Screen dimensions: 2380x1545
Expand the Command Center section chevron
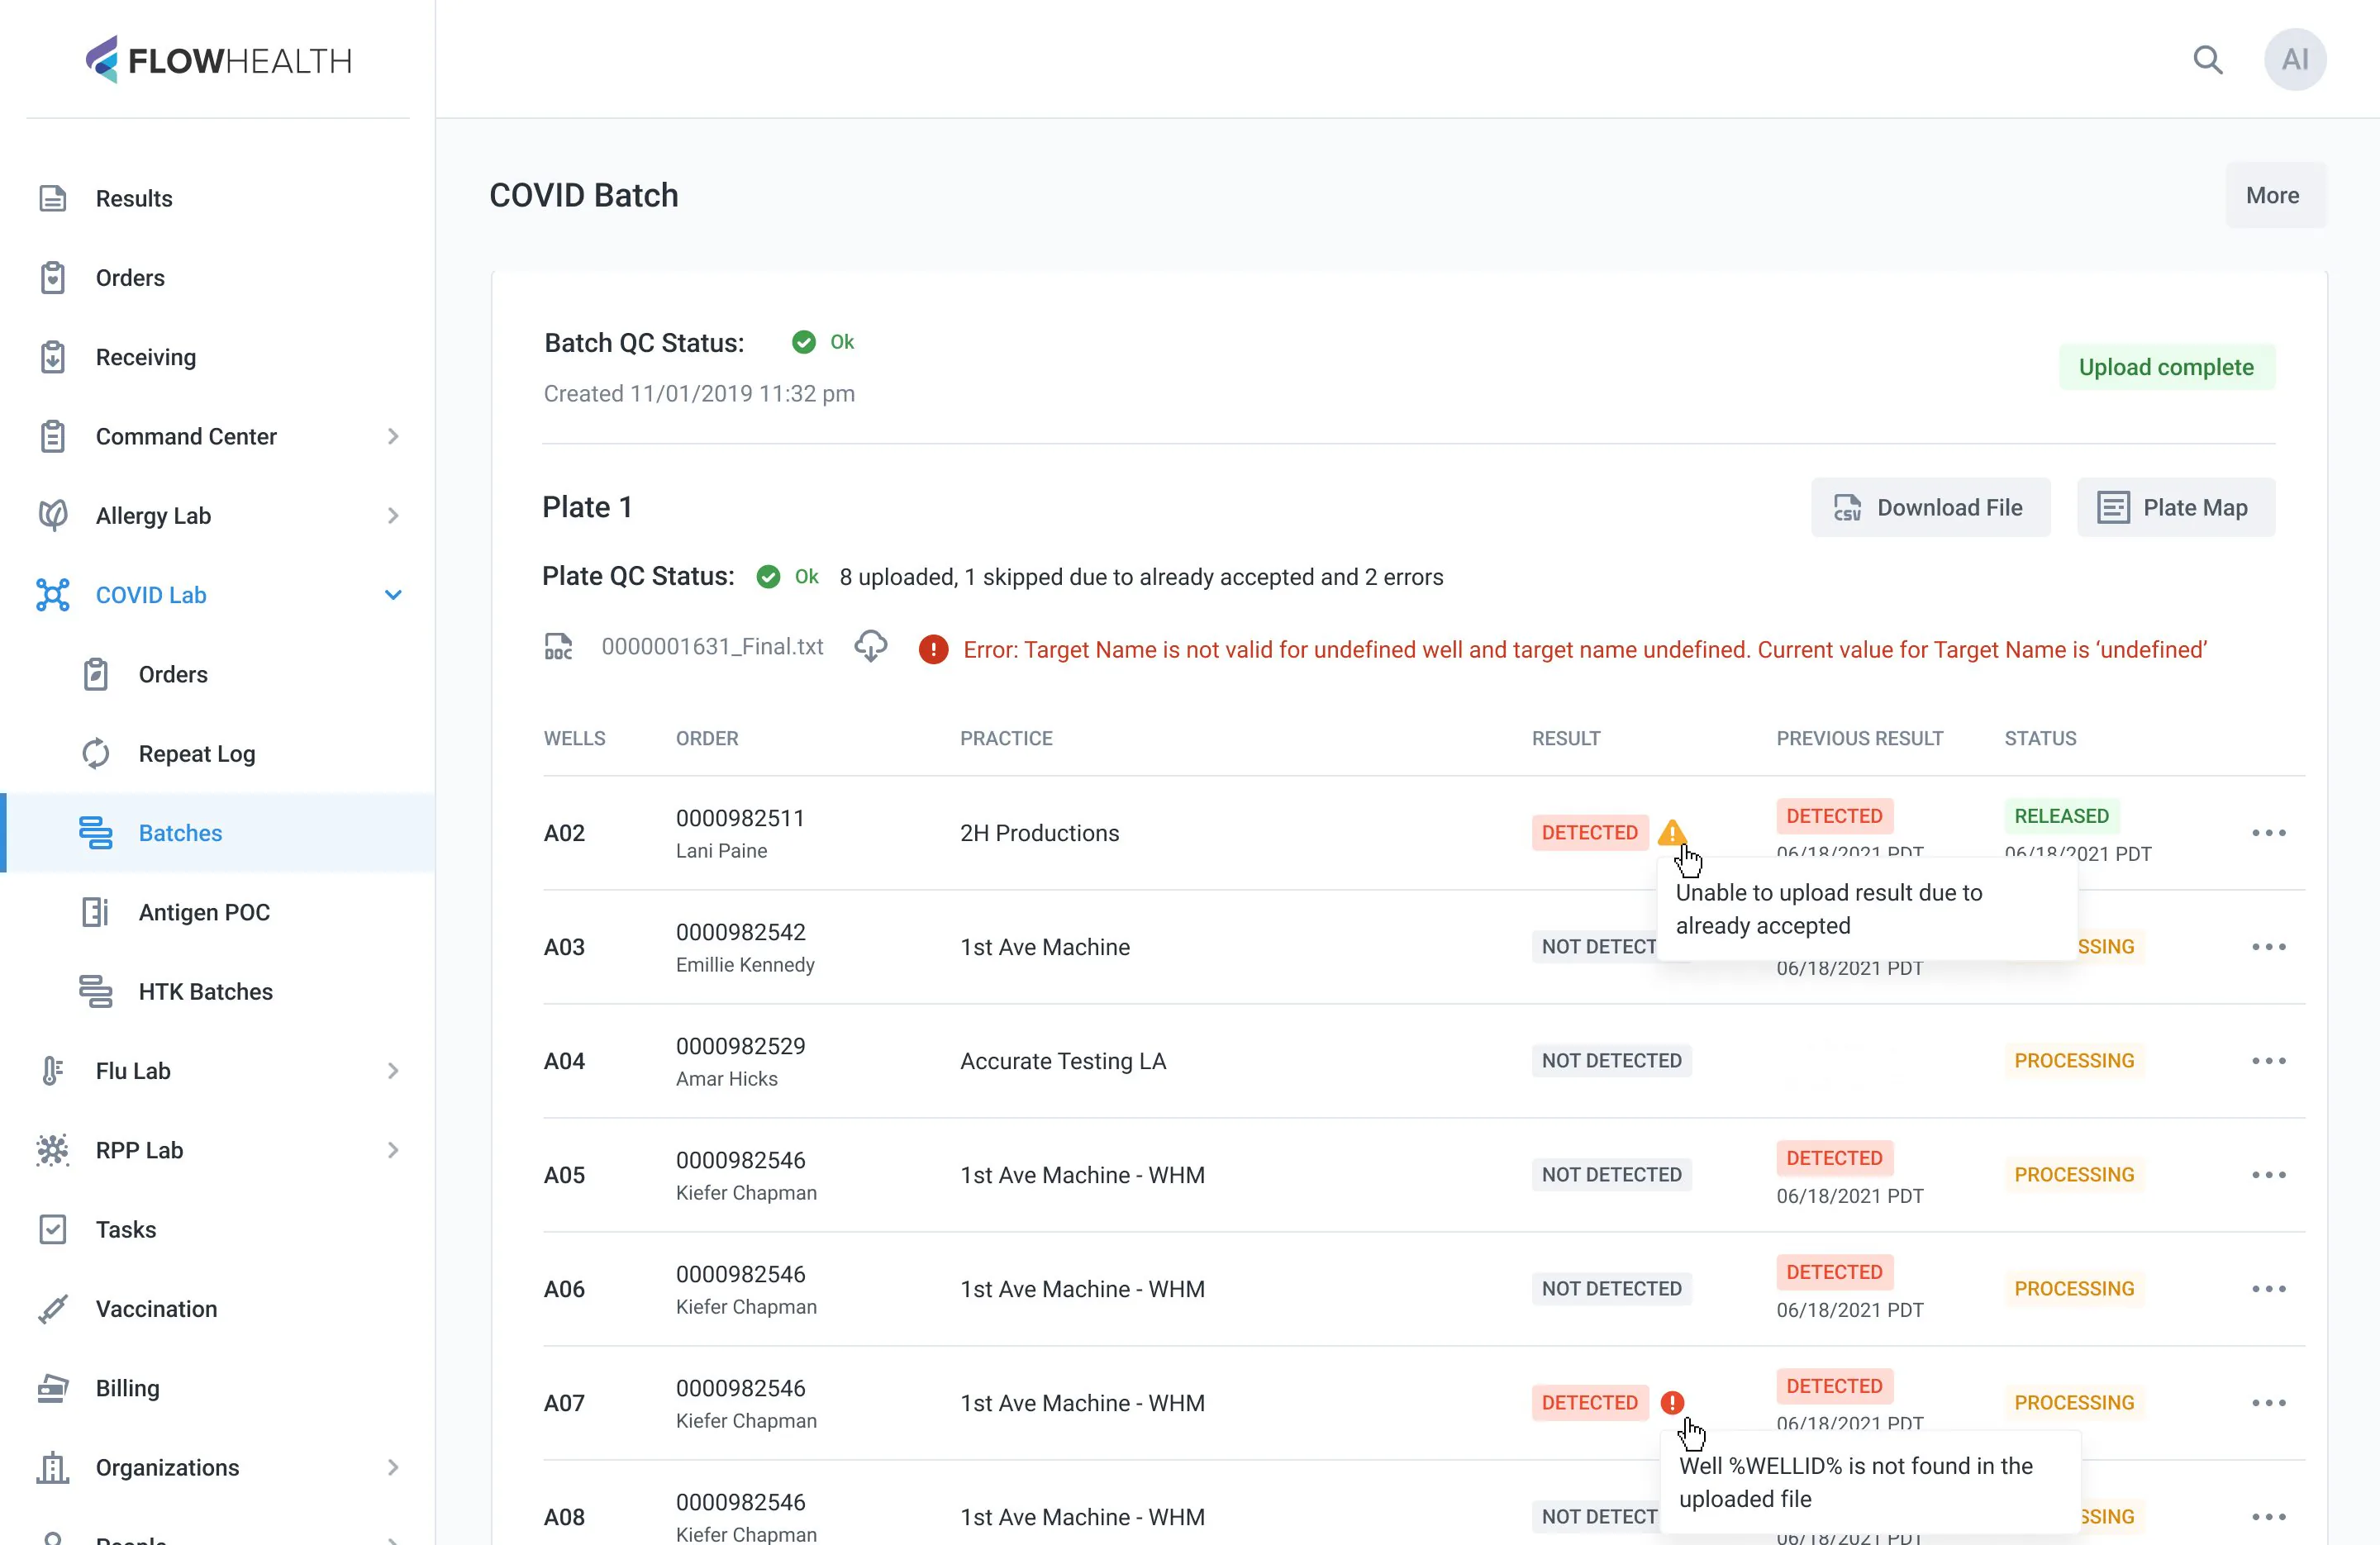393,437
